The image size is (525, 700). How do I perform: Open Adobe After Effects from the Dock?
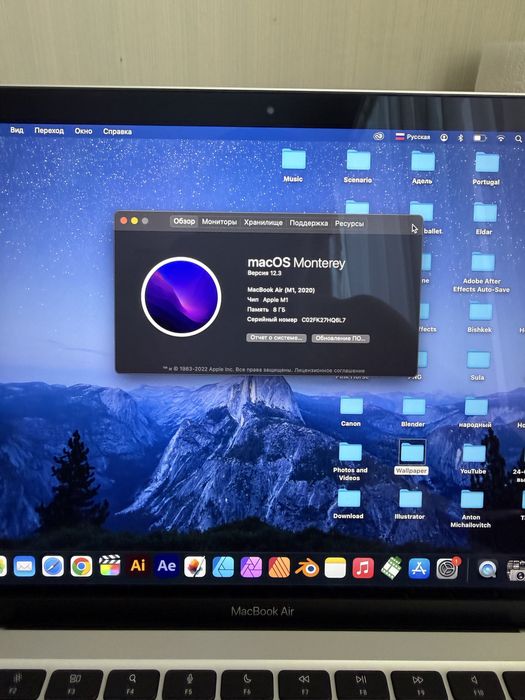[x=167, y=566]
